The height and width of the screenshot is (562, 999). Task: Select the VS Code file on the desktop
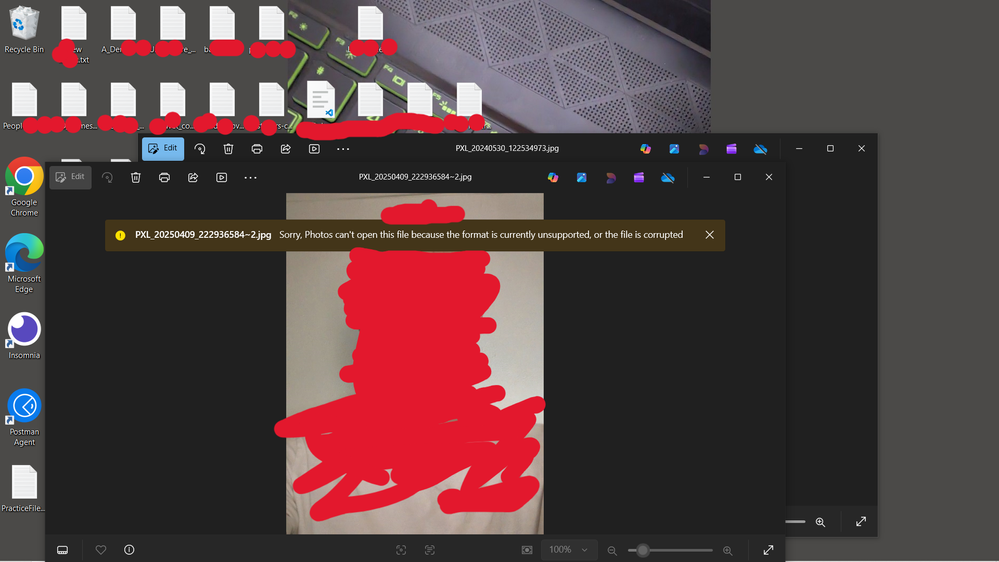pos(320,102)
